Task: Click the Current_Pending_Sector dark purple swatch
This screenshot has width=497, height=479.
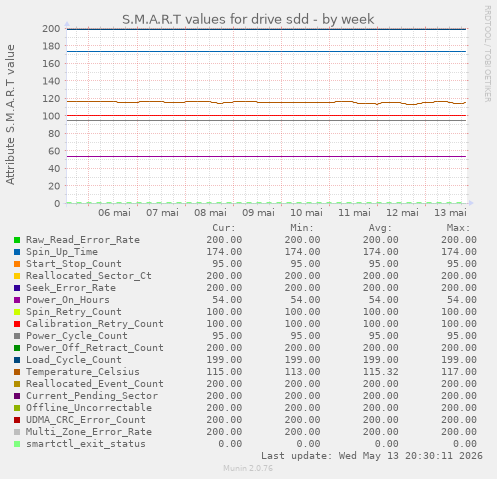Action: click(x=17, y=396)
